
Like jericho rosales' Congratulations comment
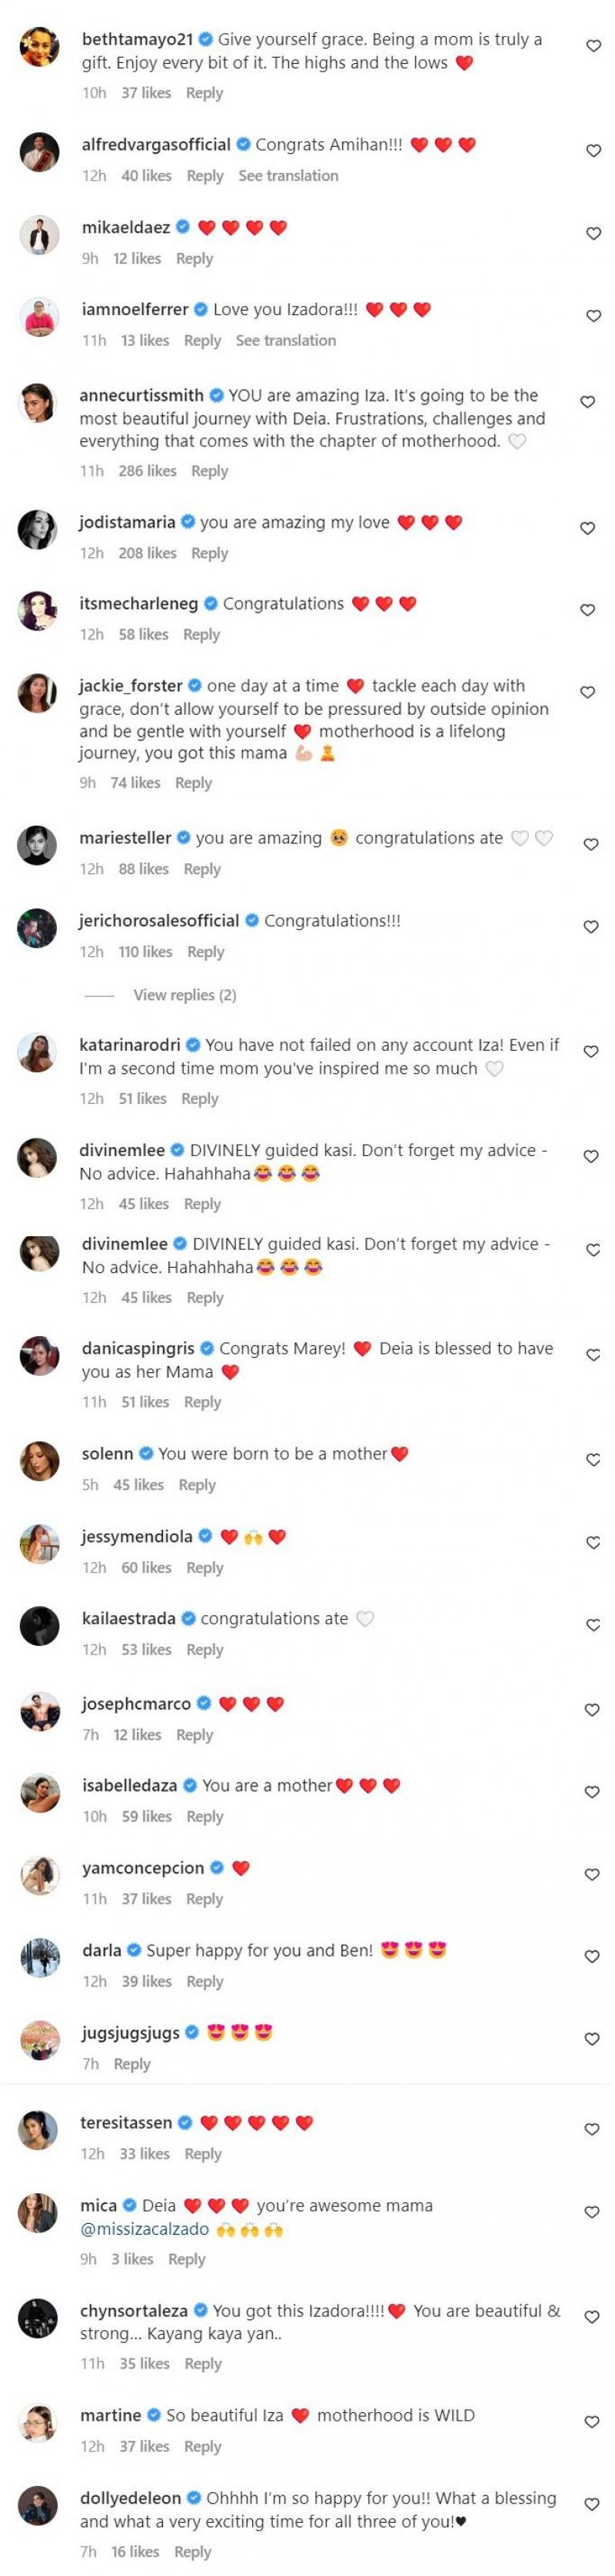591,927
